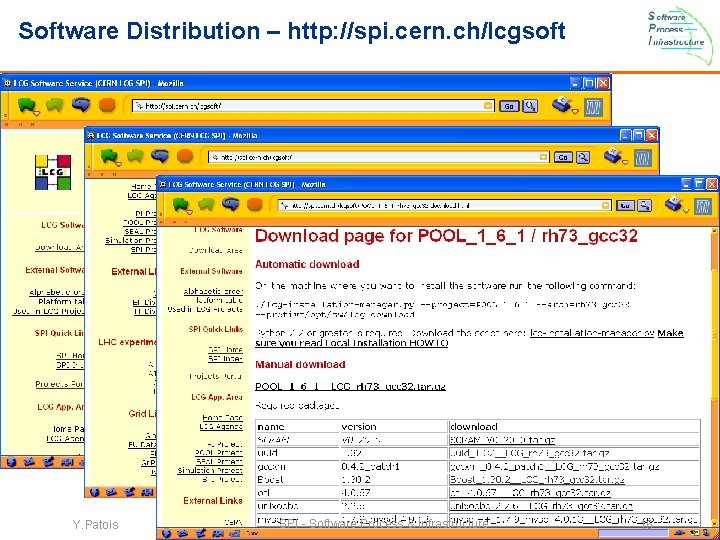Open print options arrow in rearmost window

coord(574,112)
